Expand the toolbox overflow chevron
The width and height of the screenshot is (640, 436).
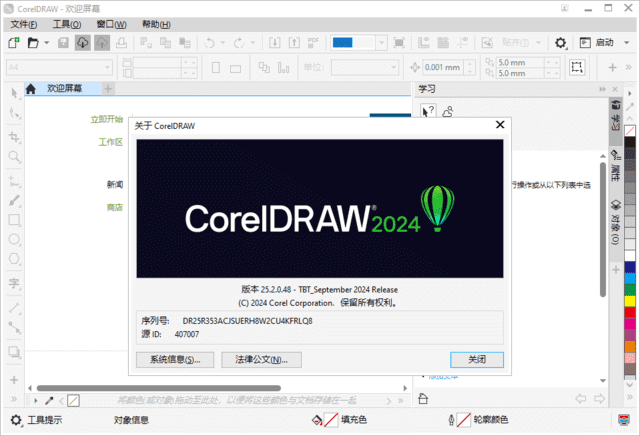(x=14, y=399)
